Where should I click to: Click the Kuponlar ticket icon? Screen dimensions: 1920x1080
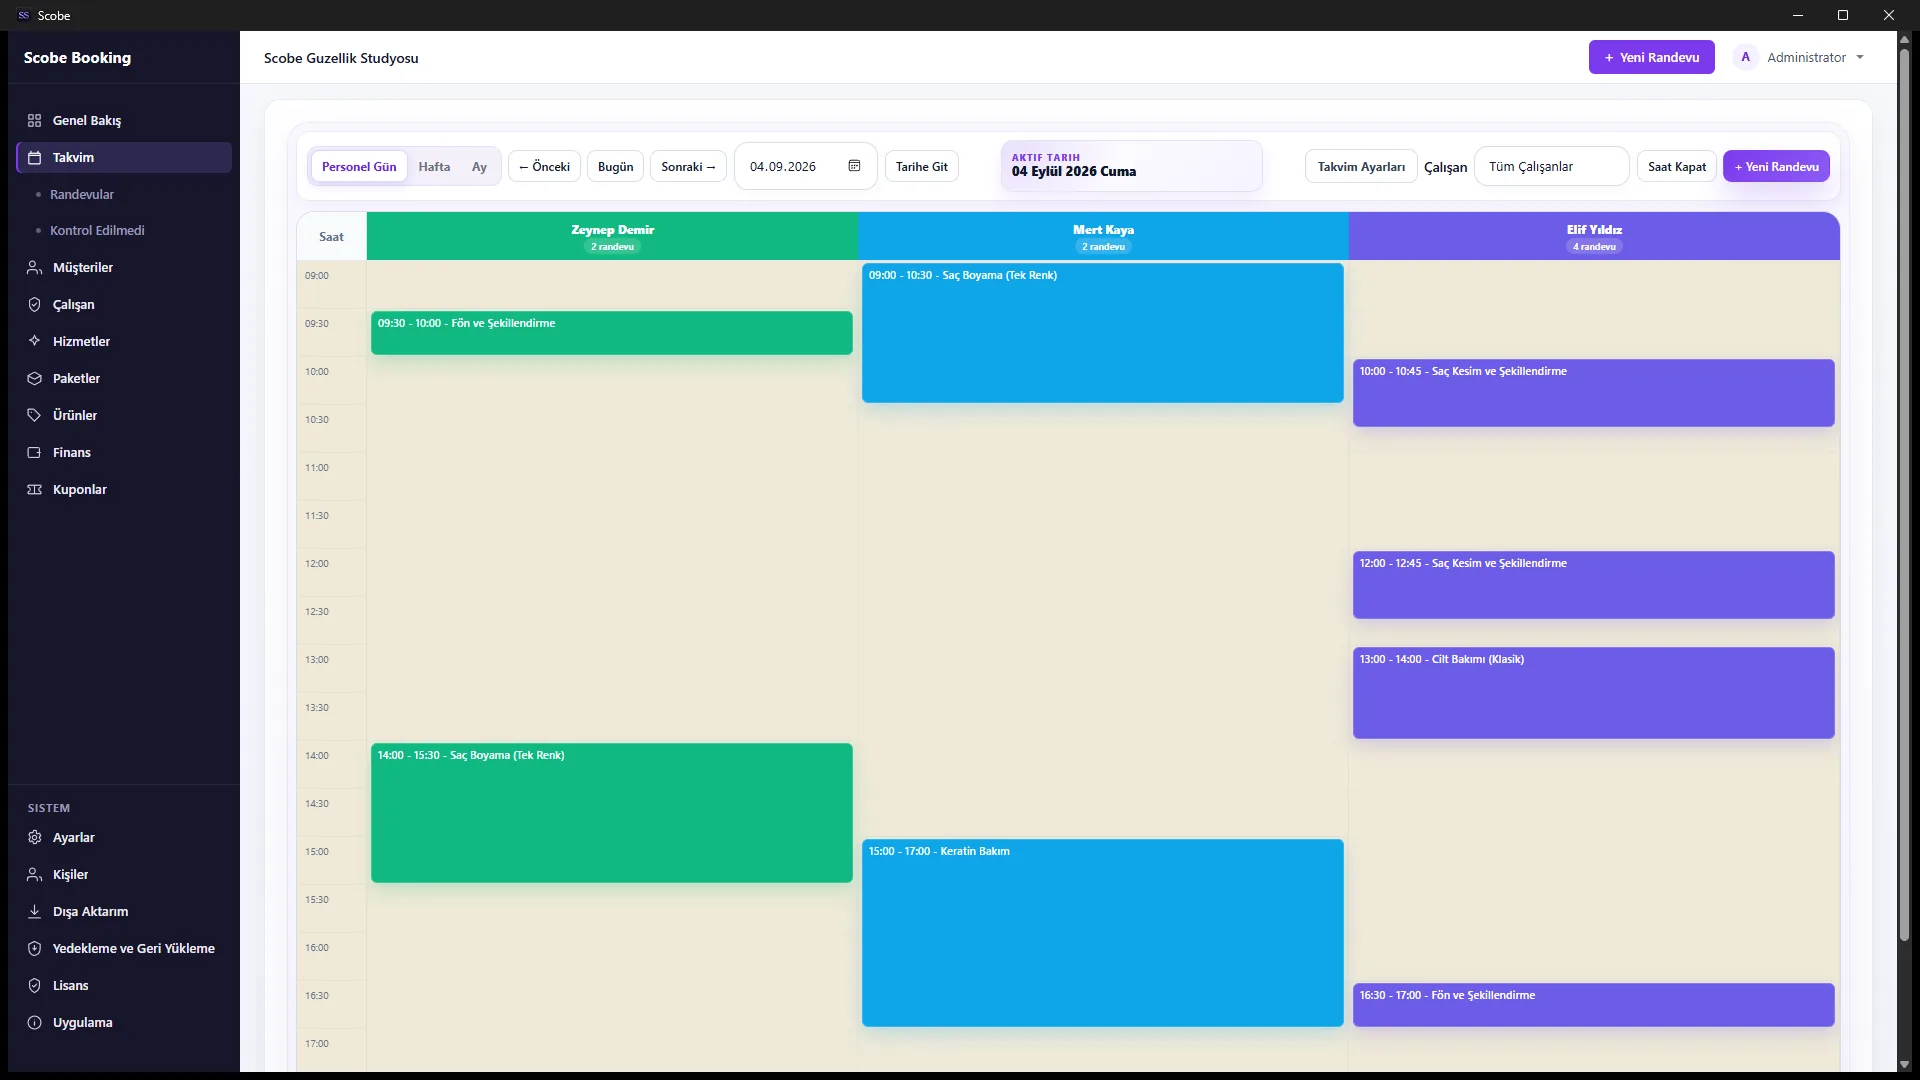tap(34, 489)
